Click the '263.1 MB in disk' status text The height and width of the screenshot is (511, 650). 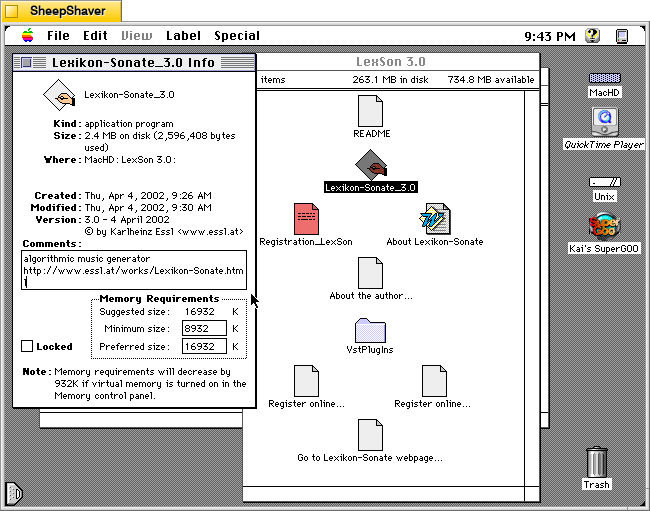point(390,80)
